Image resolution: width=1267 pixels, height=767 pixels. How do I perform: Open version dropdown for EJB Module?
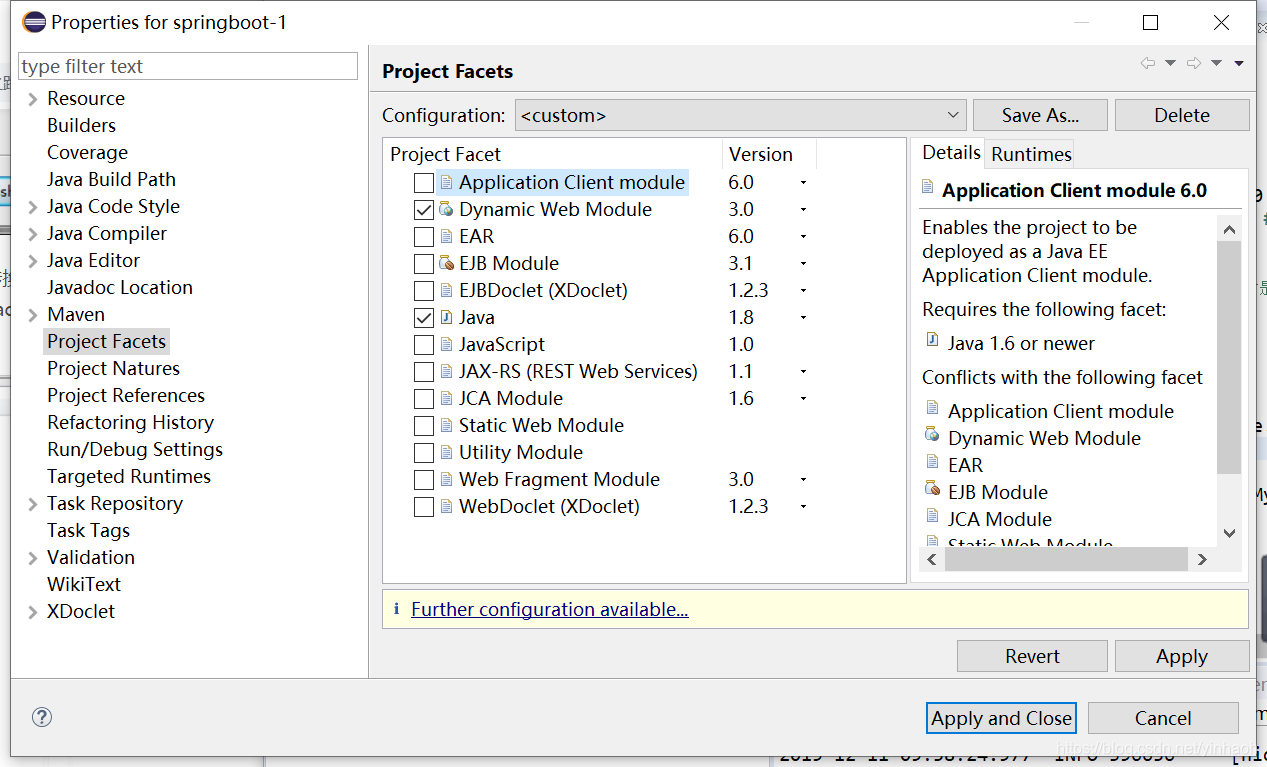pos(803,264)
